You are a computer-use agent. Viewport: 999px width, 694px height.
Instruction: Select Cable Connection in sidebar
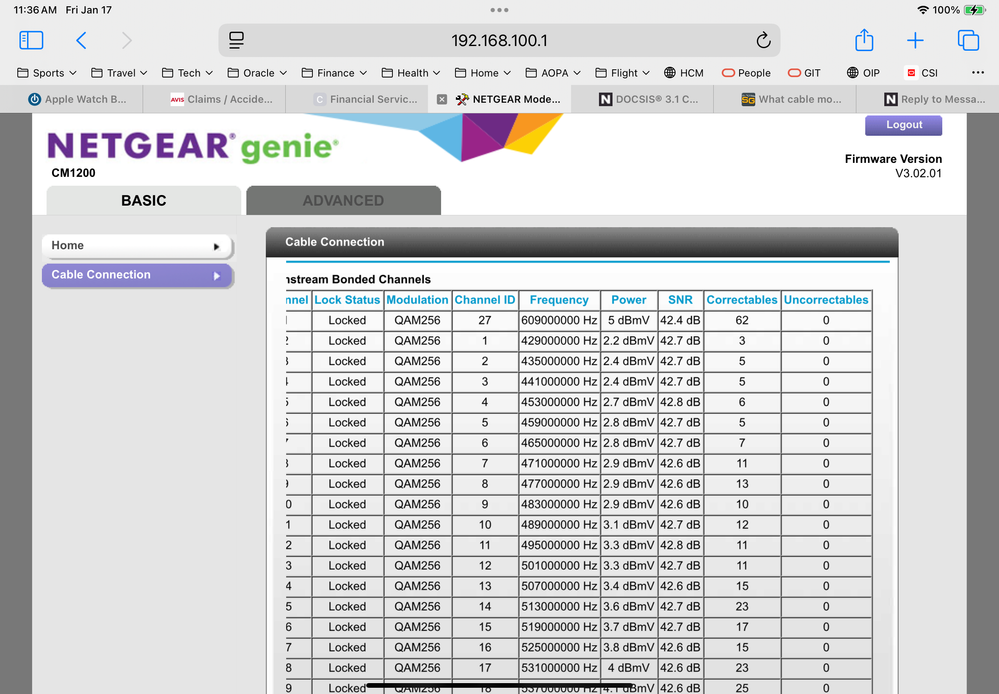[136, 275]
